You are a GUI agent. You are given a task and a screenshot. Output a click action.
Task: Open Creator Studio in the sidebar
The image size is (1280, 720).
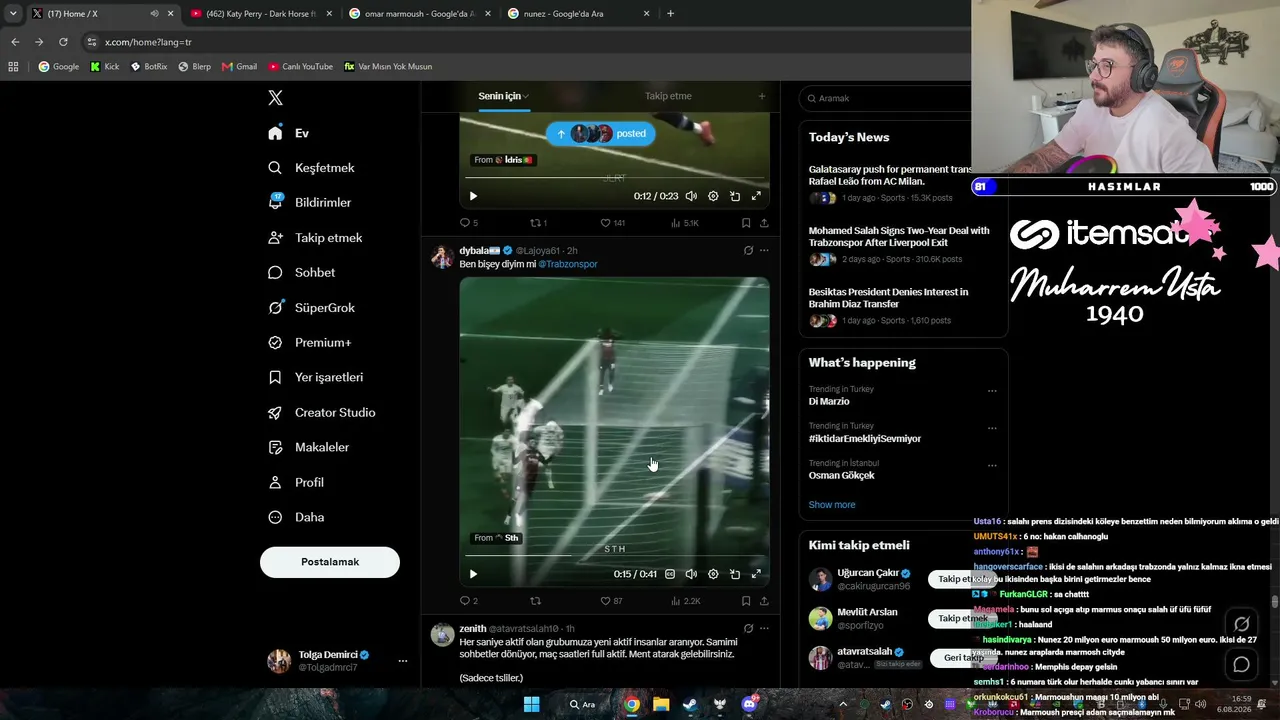tap(321, 413)
